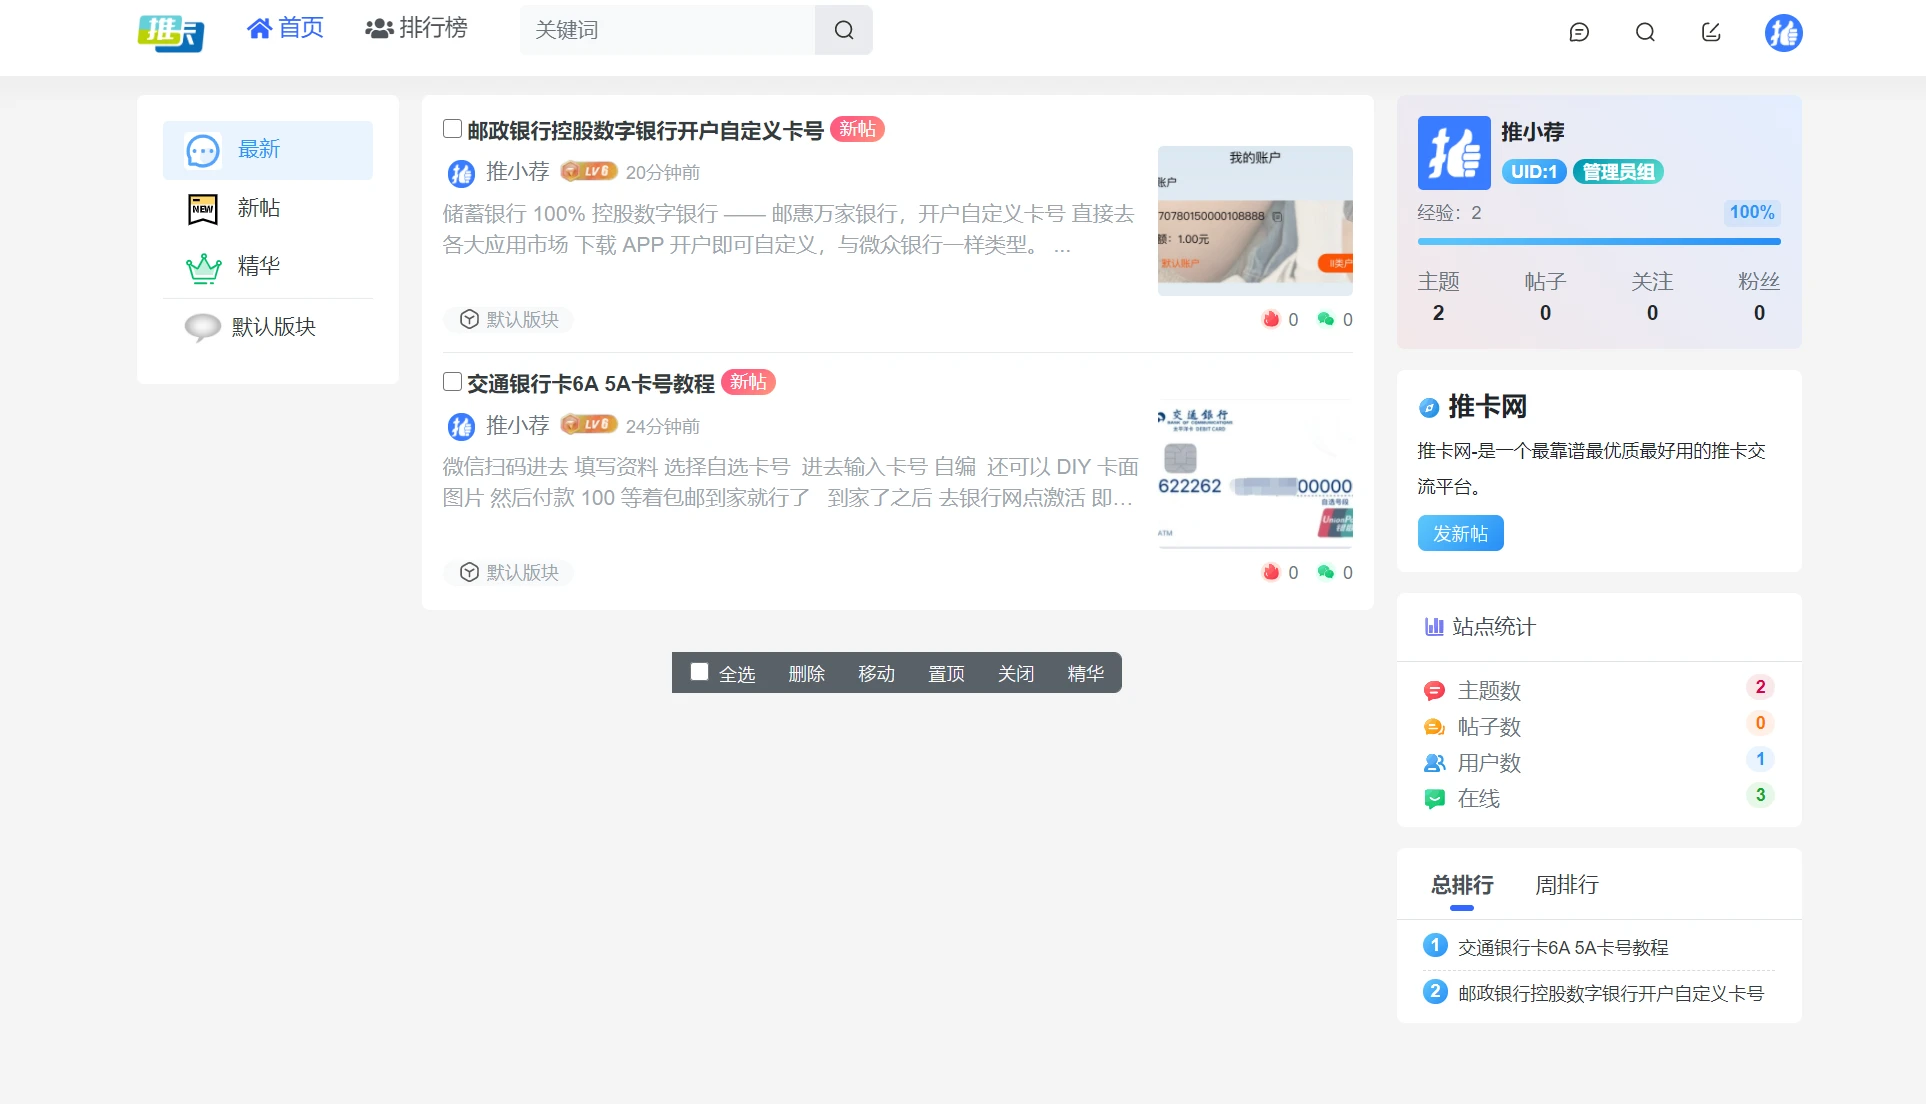Screen dimensions: 1926x1104
Task: Open the user avatar icon at top right
Action: click(1783, 32)
